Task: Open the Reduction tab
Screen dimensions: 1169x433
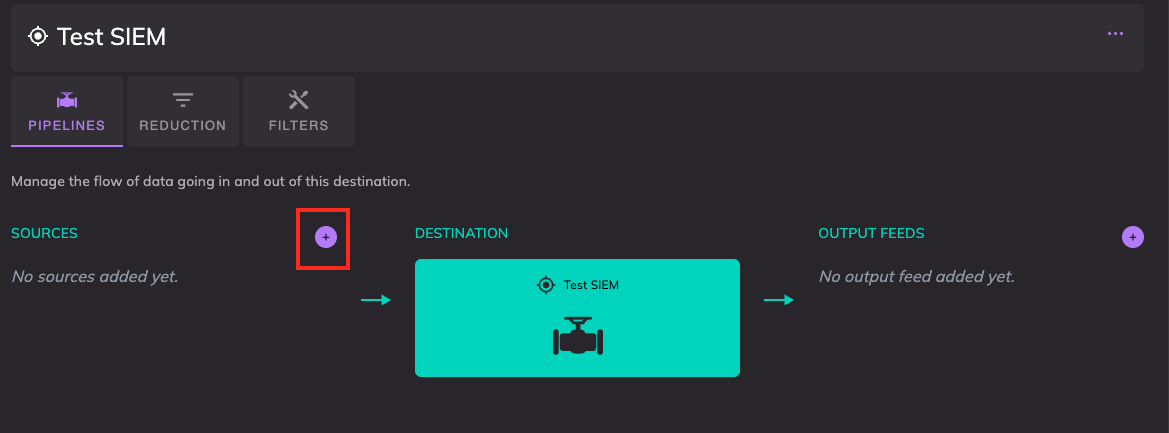Action: (x=183, y=112)
